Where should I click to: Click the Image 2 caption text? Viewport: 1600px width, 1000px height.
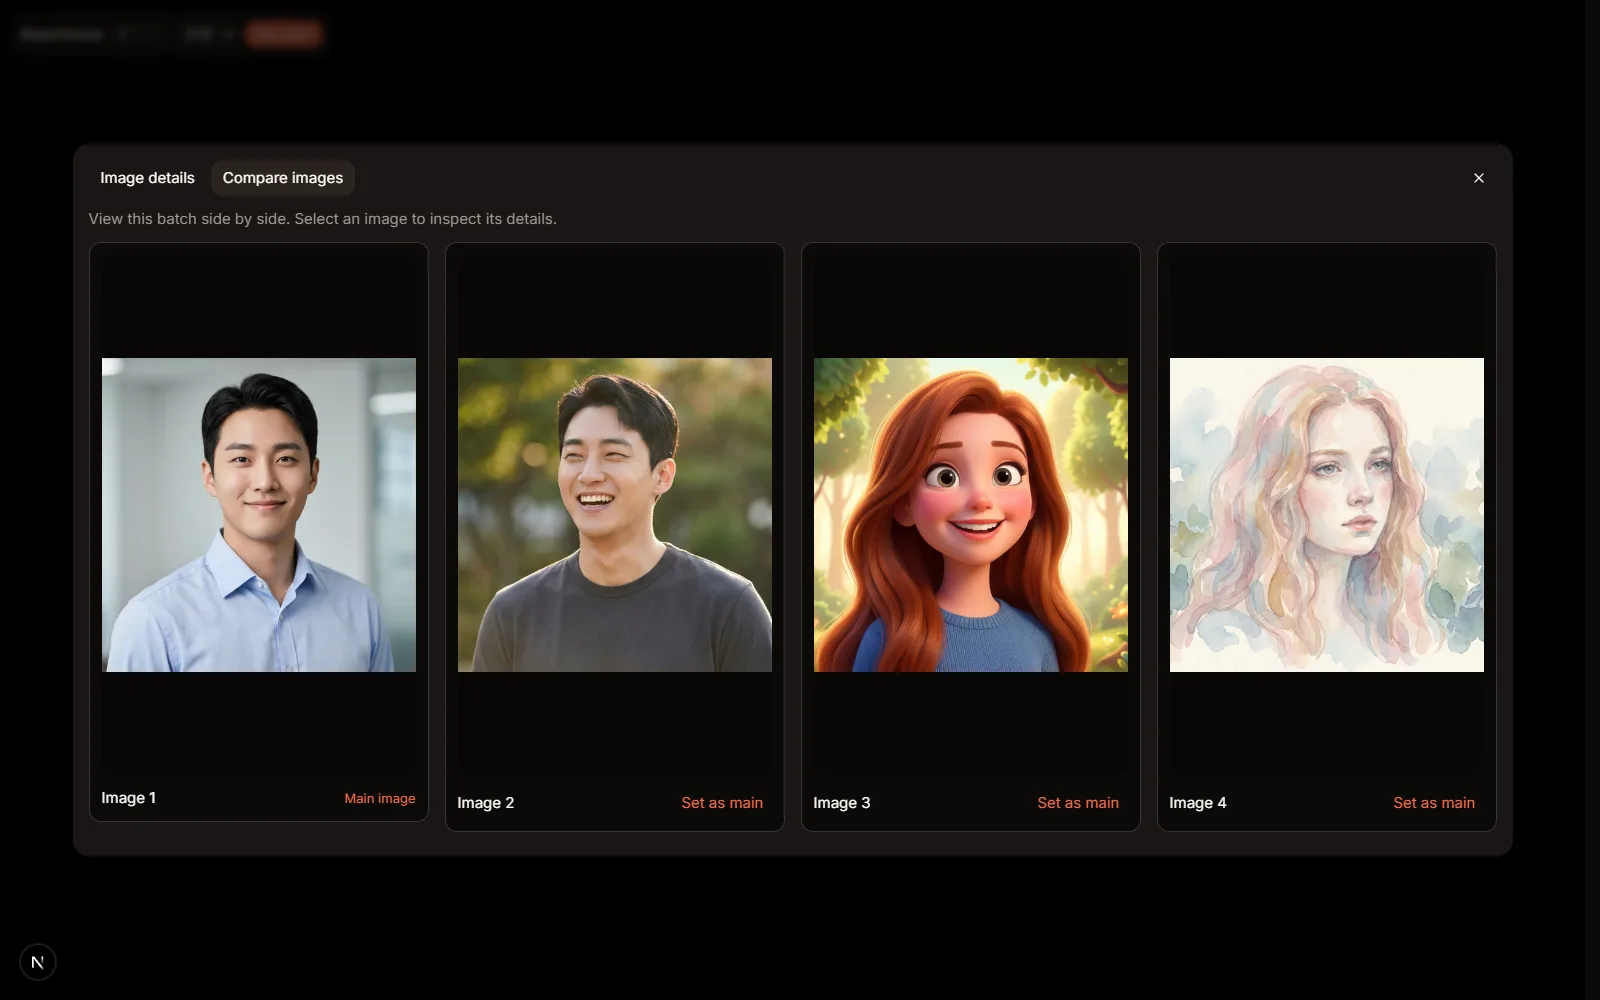pyautogui.click(x=486, y=803)
